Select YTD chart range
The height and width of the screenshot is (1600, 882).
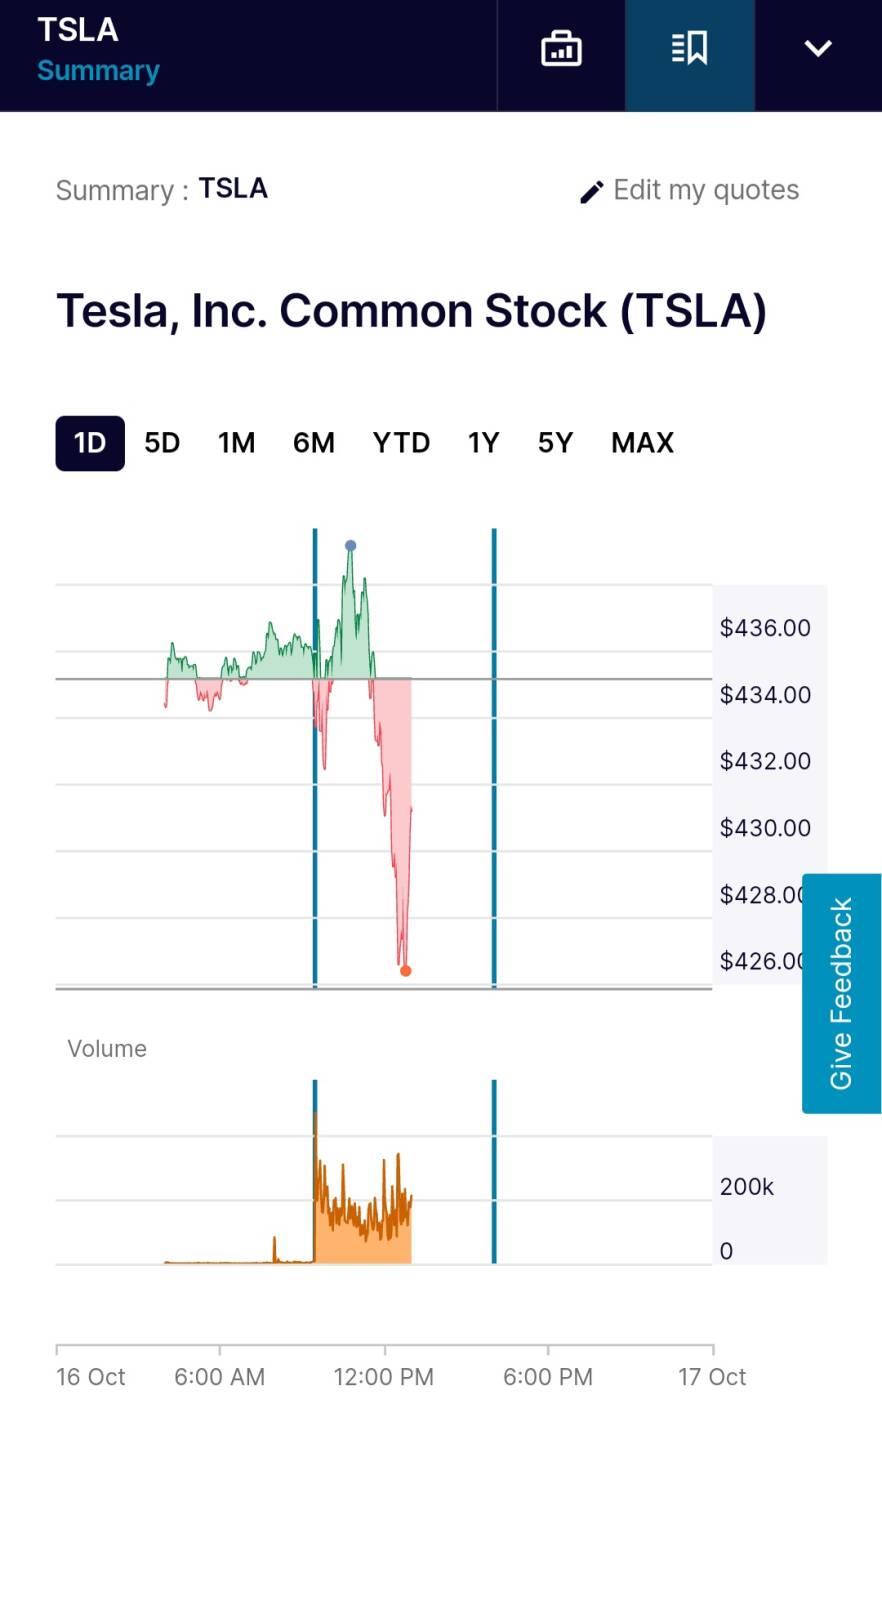coord(401,443)
